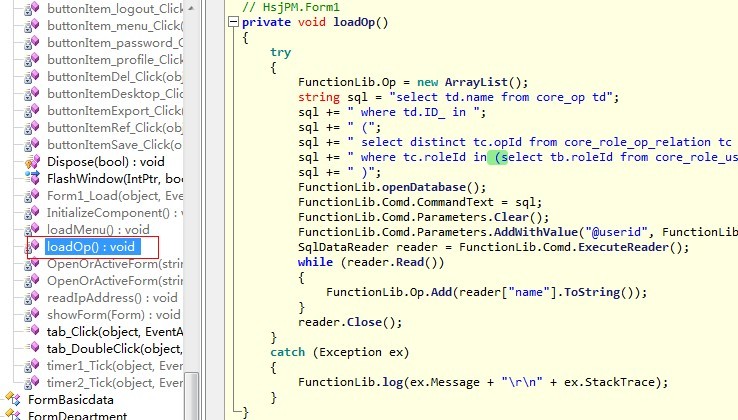Viewport: 738px width, 420px height.
Task: Choose buttonItemExport_Click in the tree
Action: coord(114,110)
